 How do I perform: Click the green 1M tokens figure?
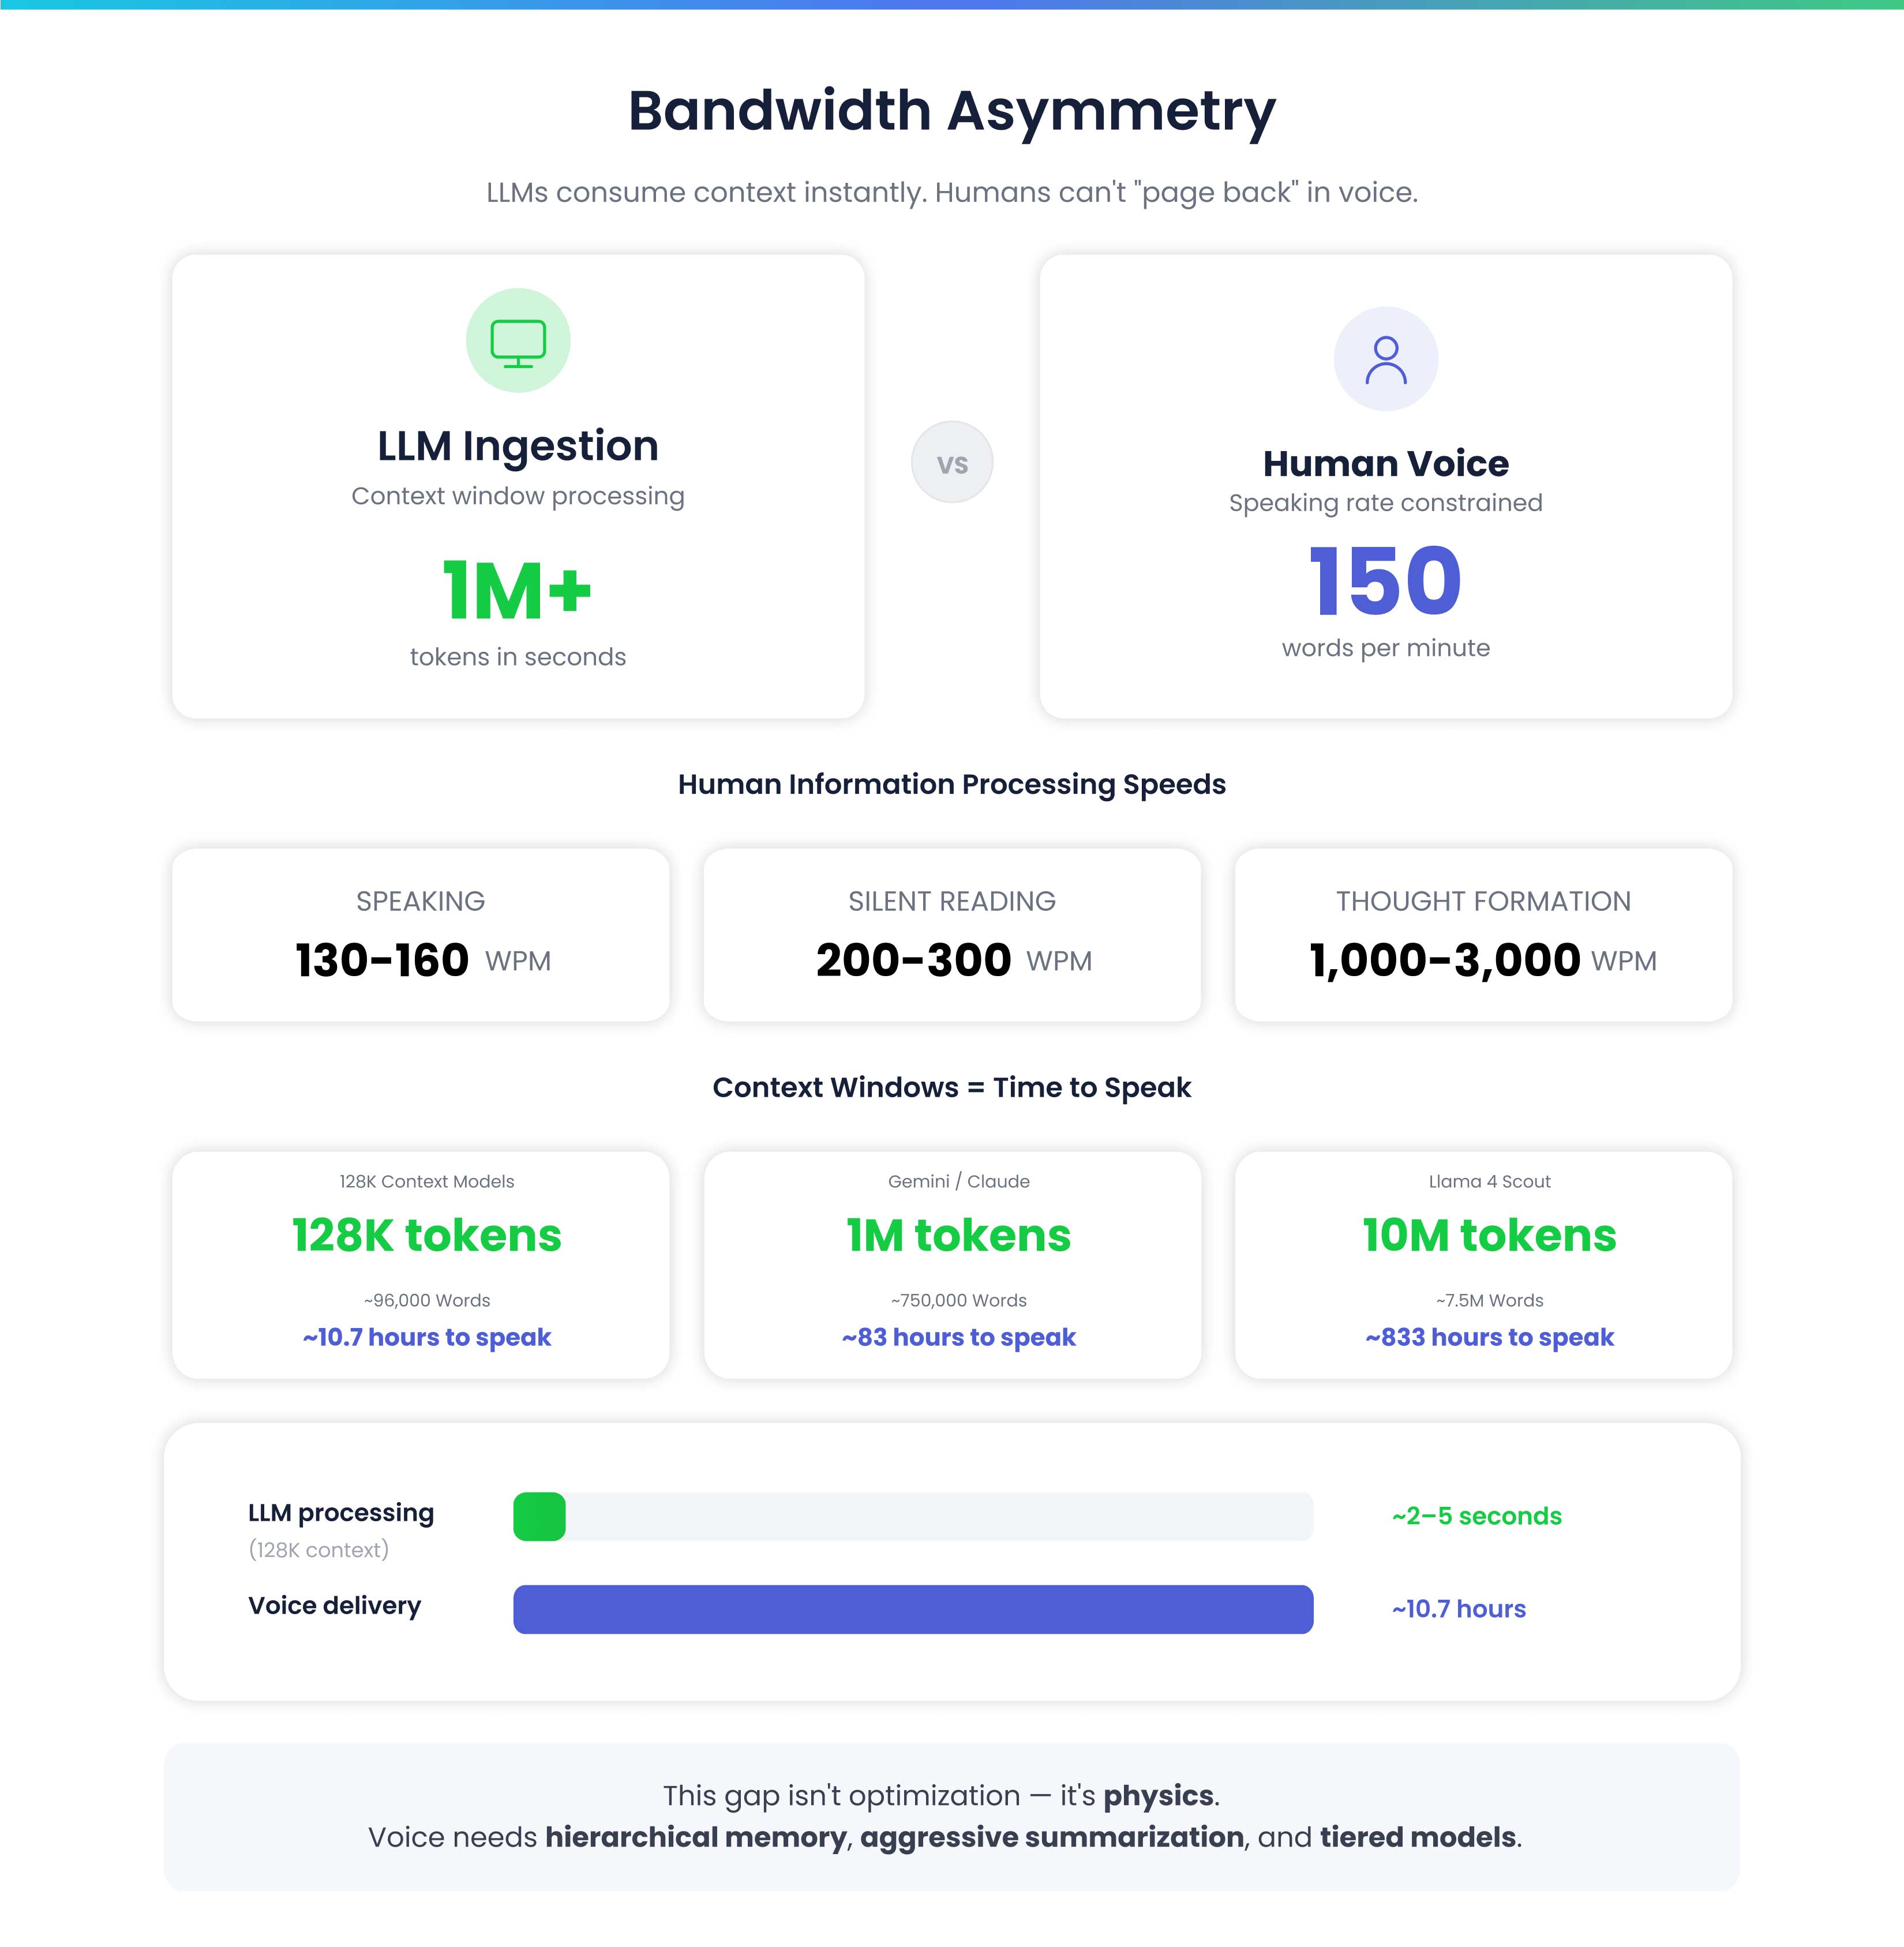pos(959,1235)
